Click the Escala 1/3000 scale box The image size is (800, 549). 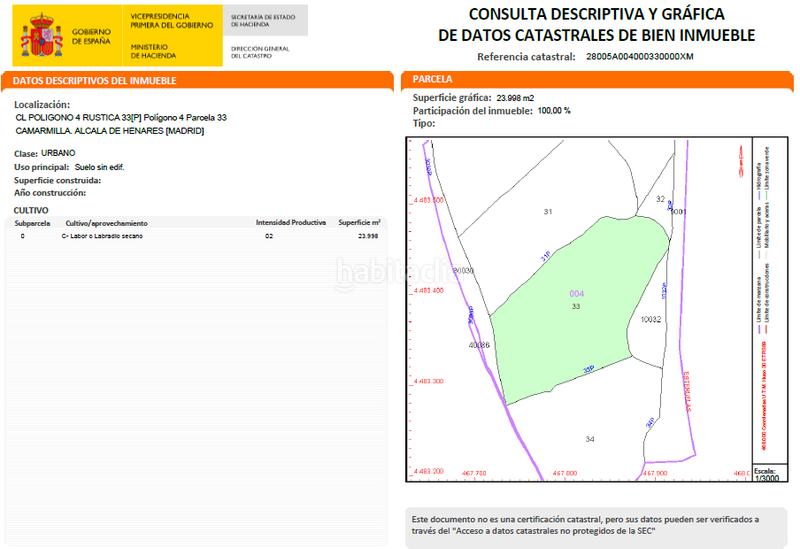click(x=766, y=475)
